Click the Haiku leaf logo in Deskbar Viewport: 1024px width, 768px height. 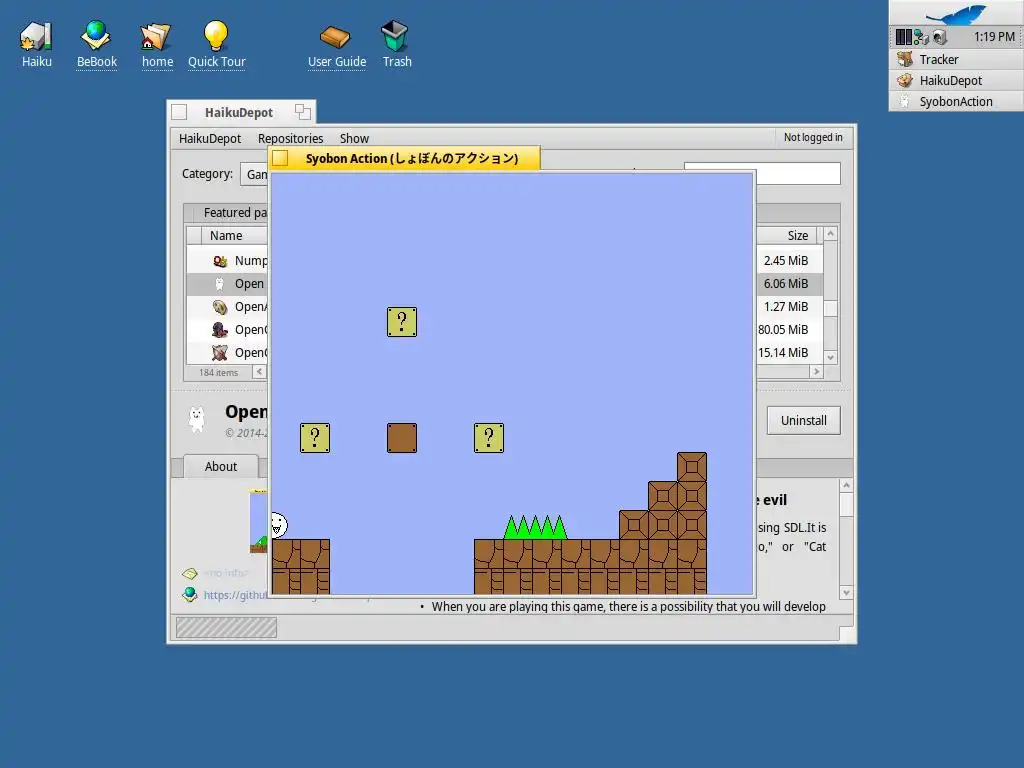[955, 13]
